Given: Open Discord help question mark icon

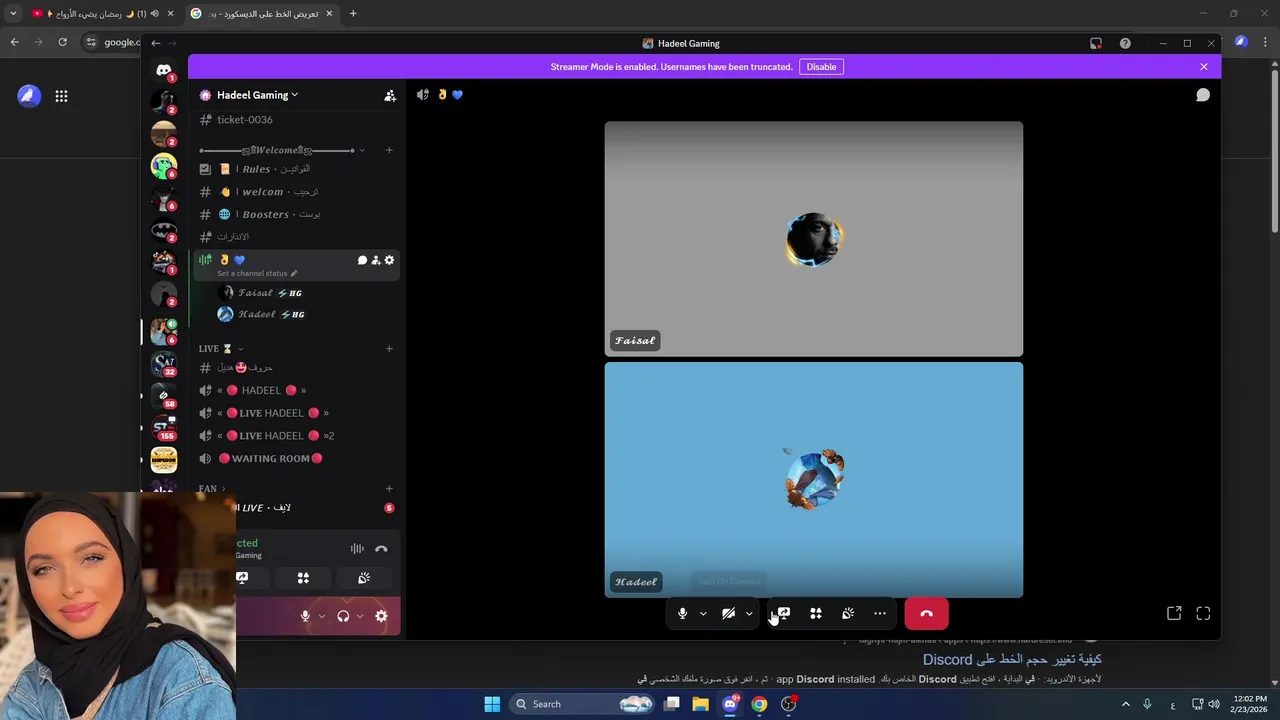Looking at the screenshot, I should click(x=1125, y=43).
